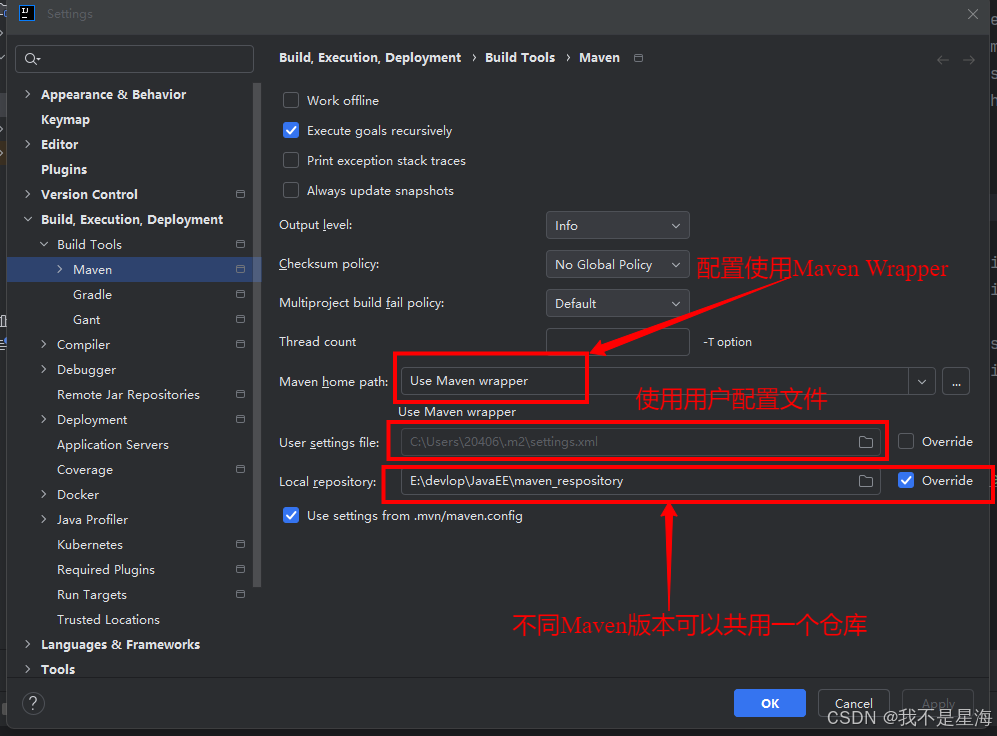Click project-level icon beside Kubernetes
The height and width of the screenshot is (736, 997).
click(240, 544)
